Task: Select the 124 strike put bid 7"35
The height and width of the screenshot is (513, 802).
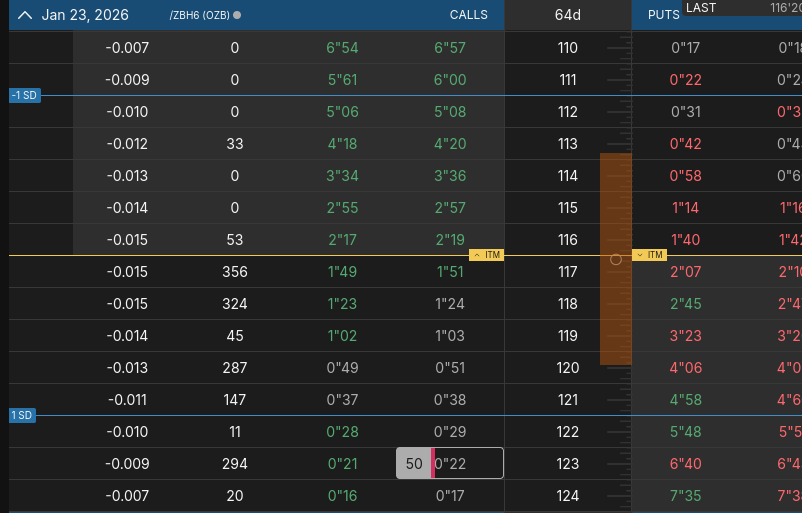Action: (685, 496)
